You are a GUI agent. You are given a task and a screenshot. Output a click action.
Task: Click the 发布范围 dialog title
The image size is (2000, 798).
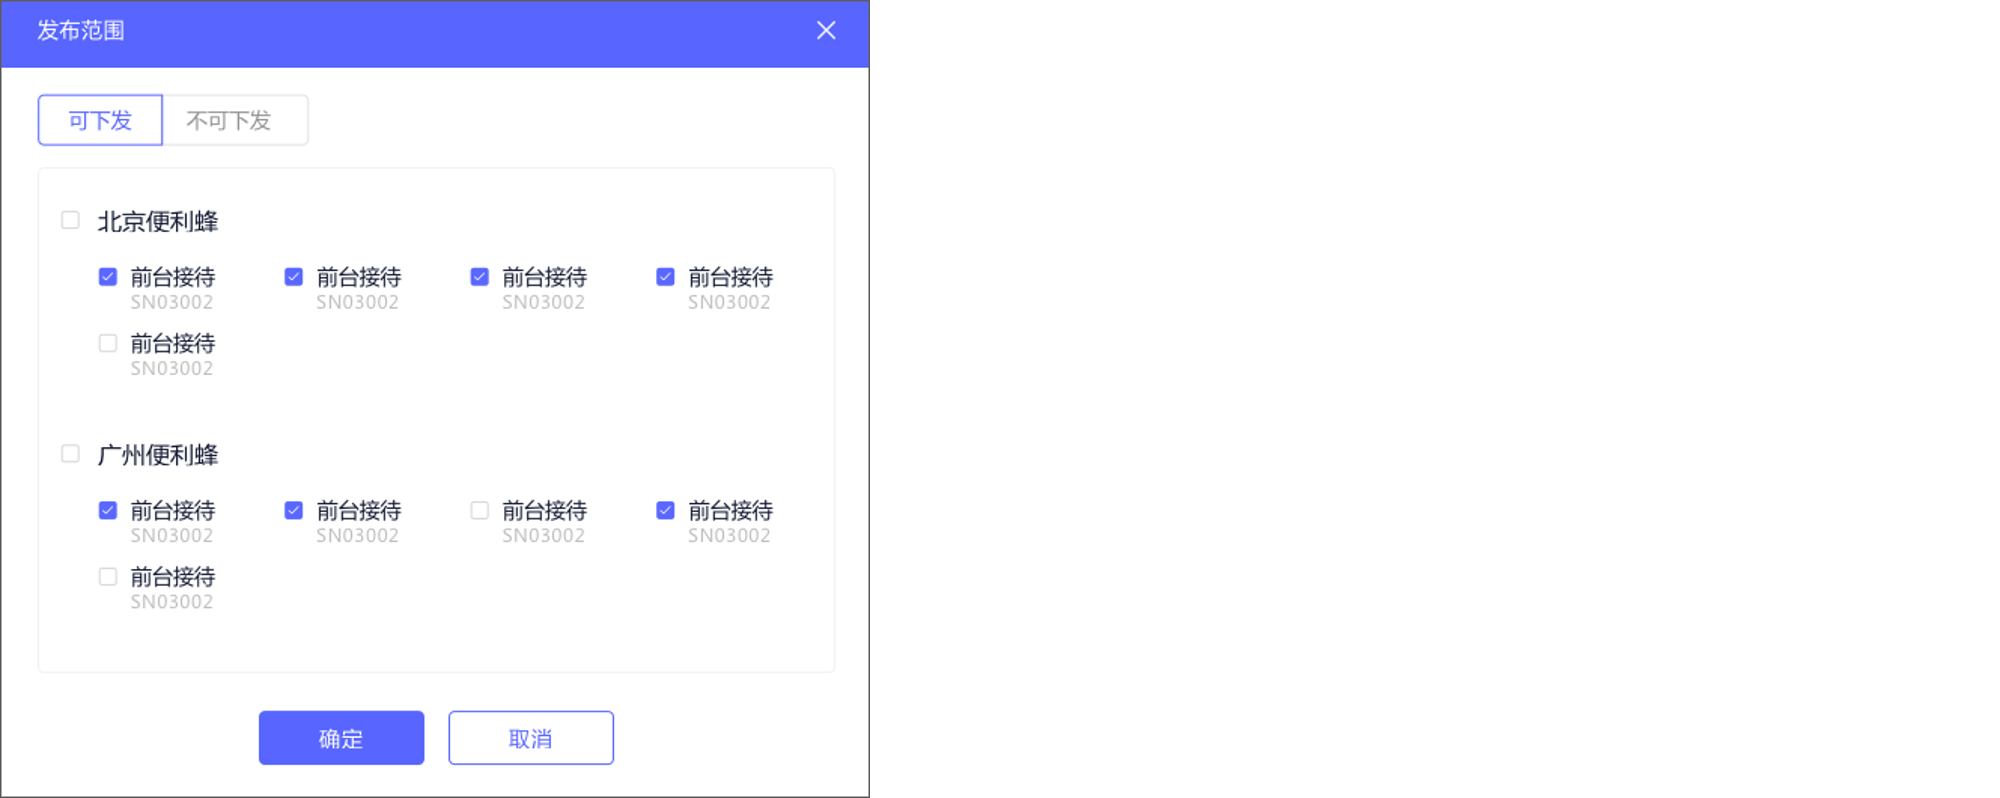coord(81,31)
